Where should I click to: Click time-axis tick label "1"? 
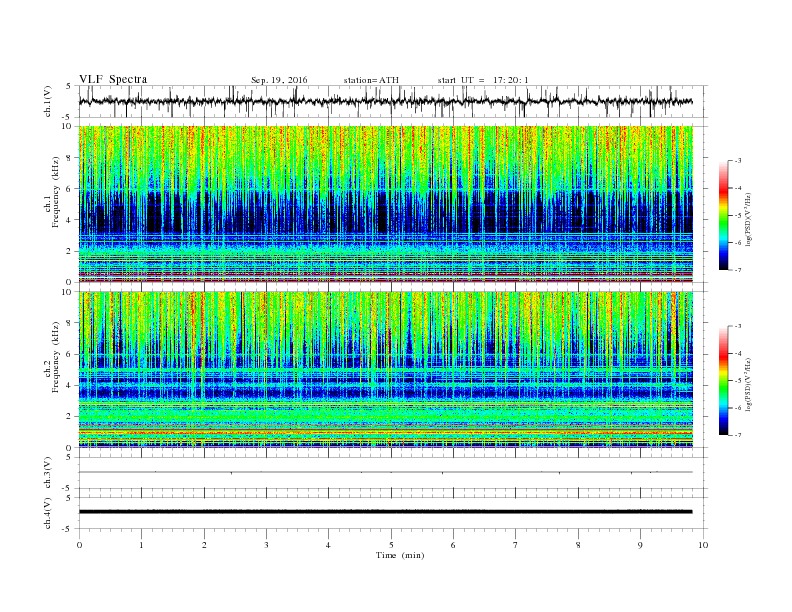[141, 545]
